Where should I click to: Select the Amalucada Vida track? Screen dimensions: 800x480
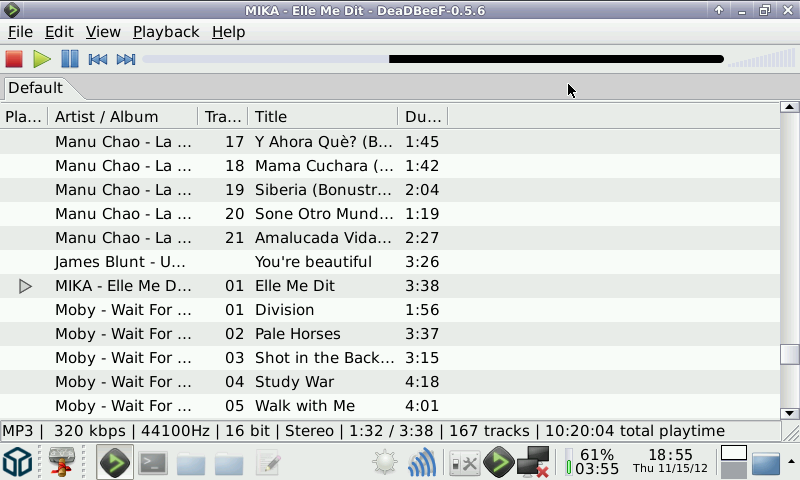390,238
